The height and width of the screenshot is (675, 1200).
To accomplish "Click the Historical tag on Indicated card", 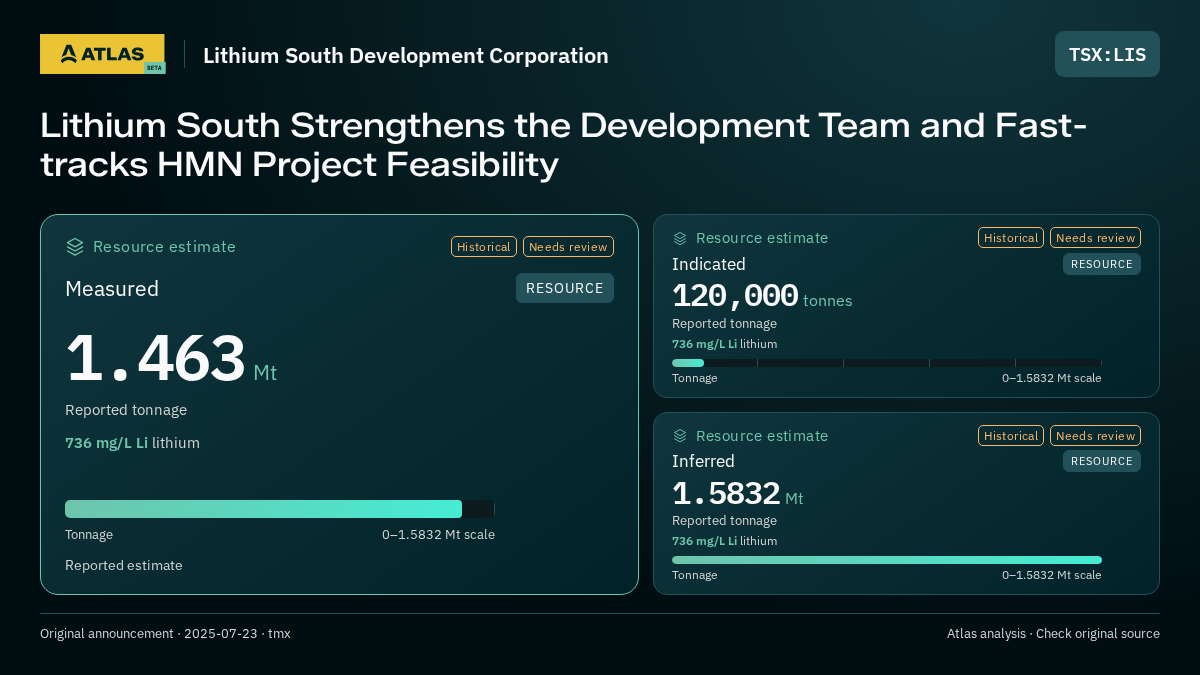I will pos(1011,238).
